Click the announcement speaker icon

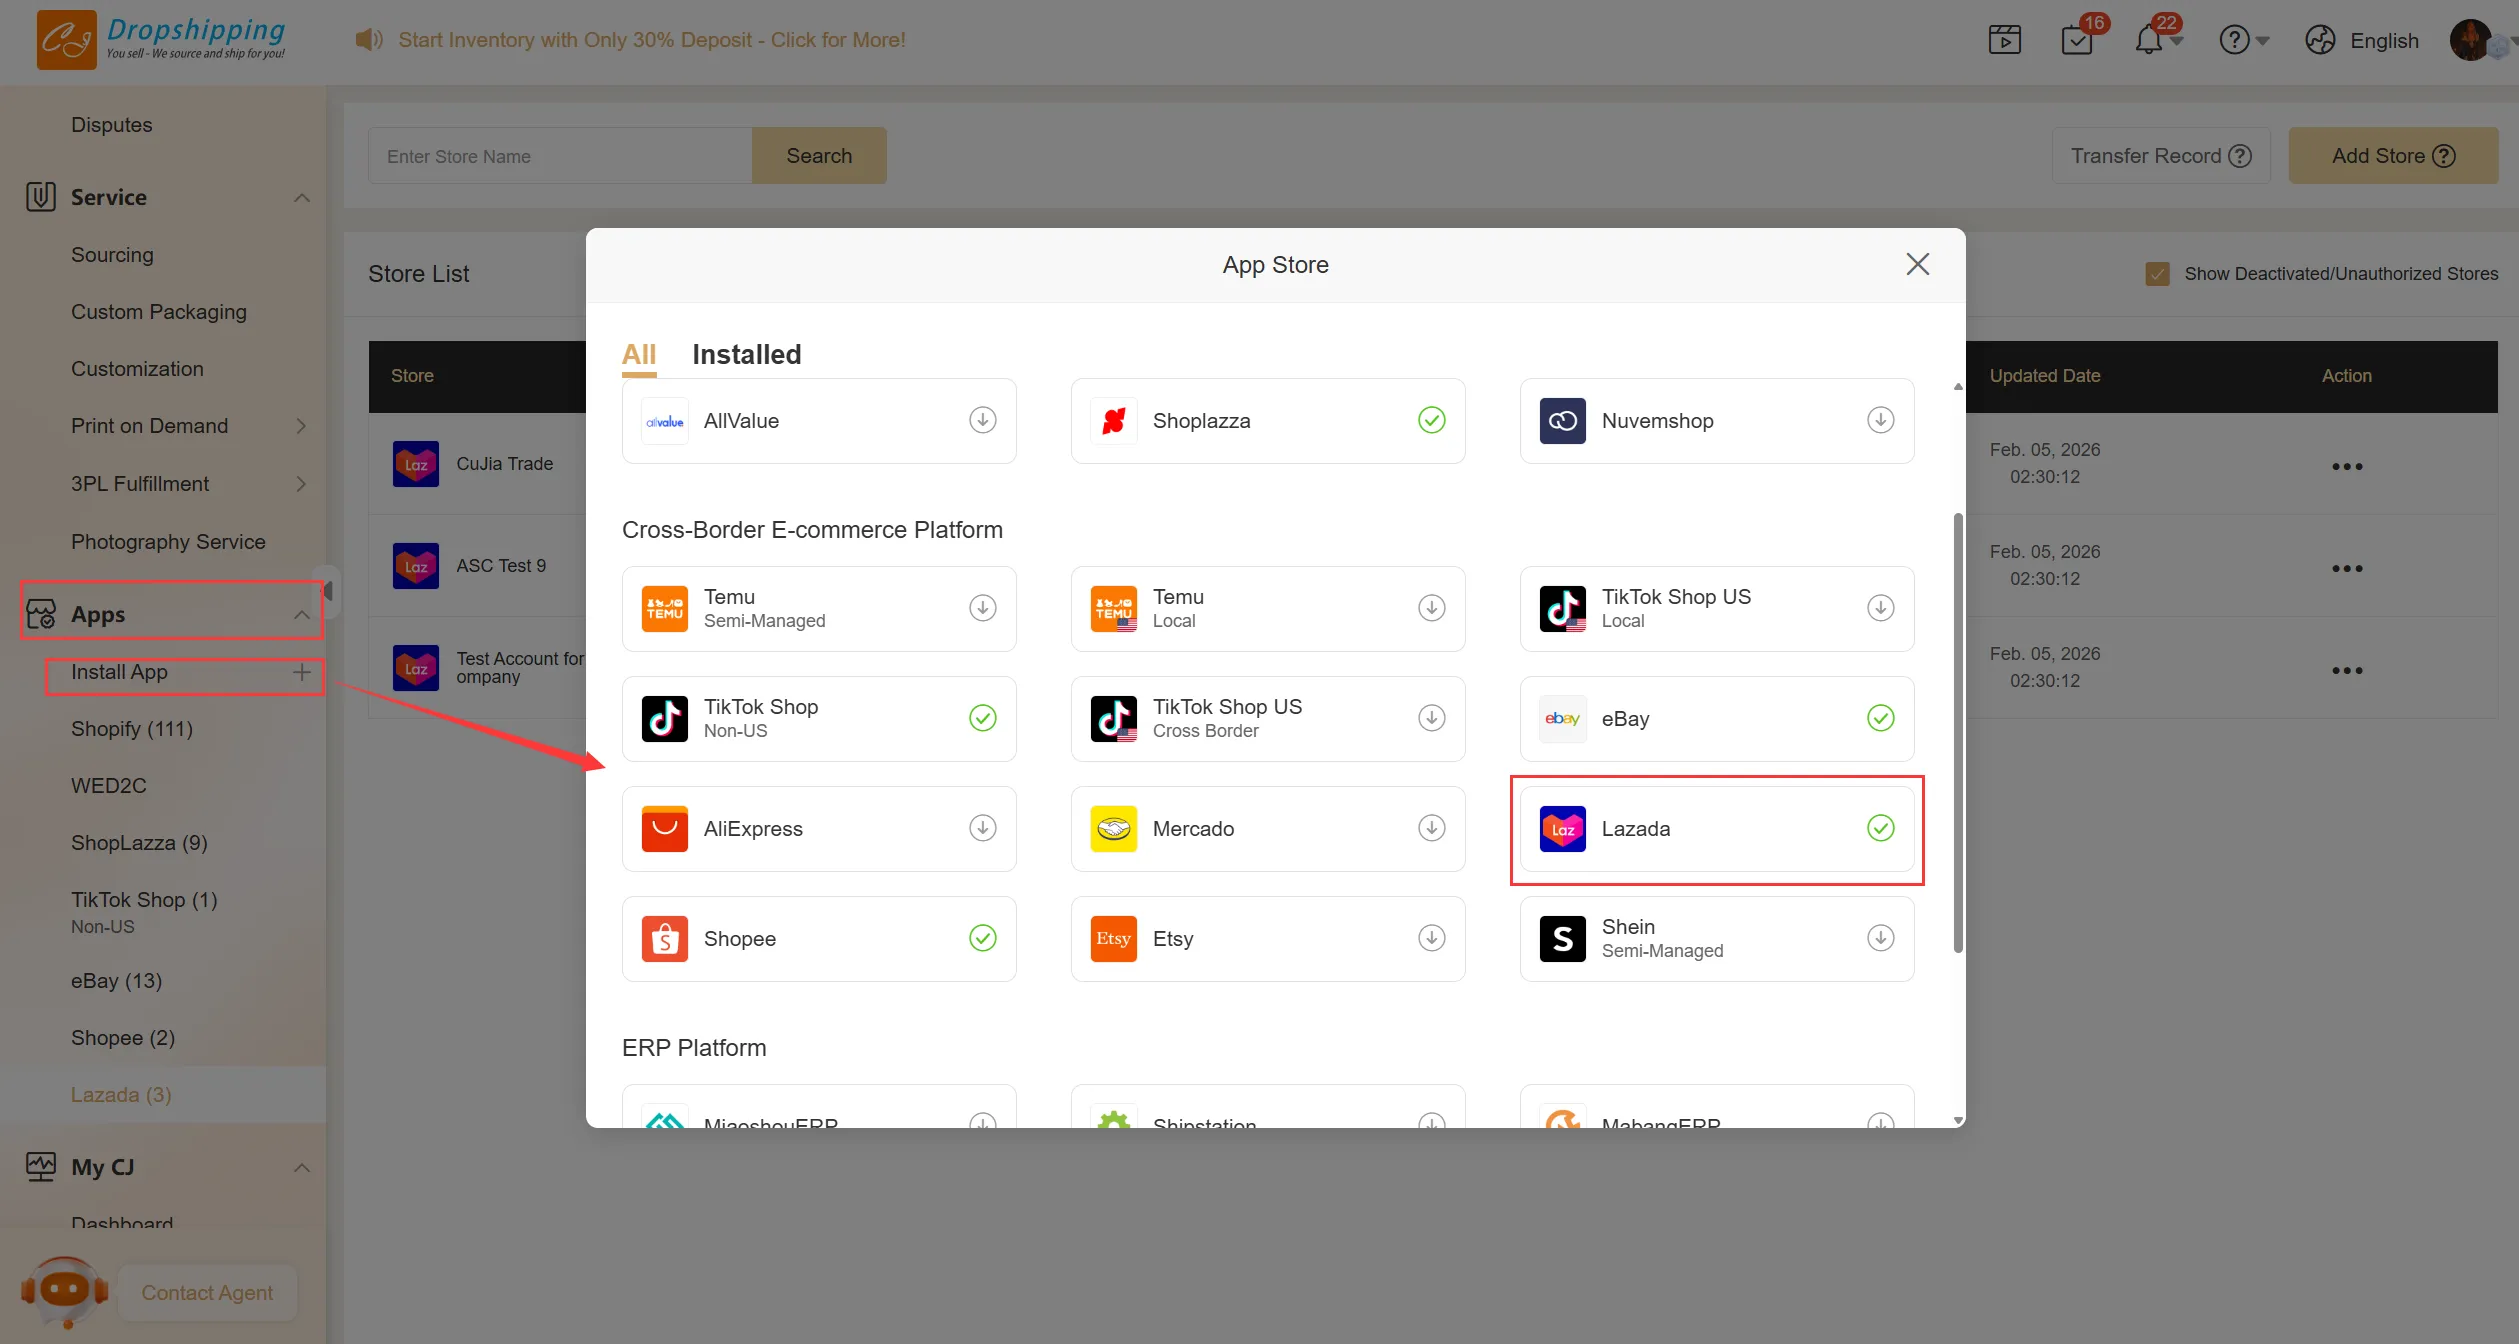click(x=369, y=40)
